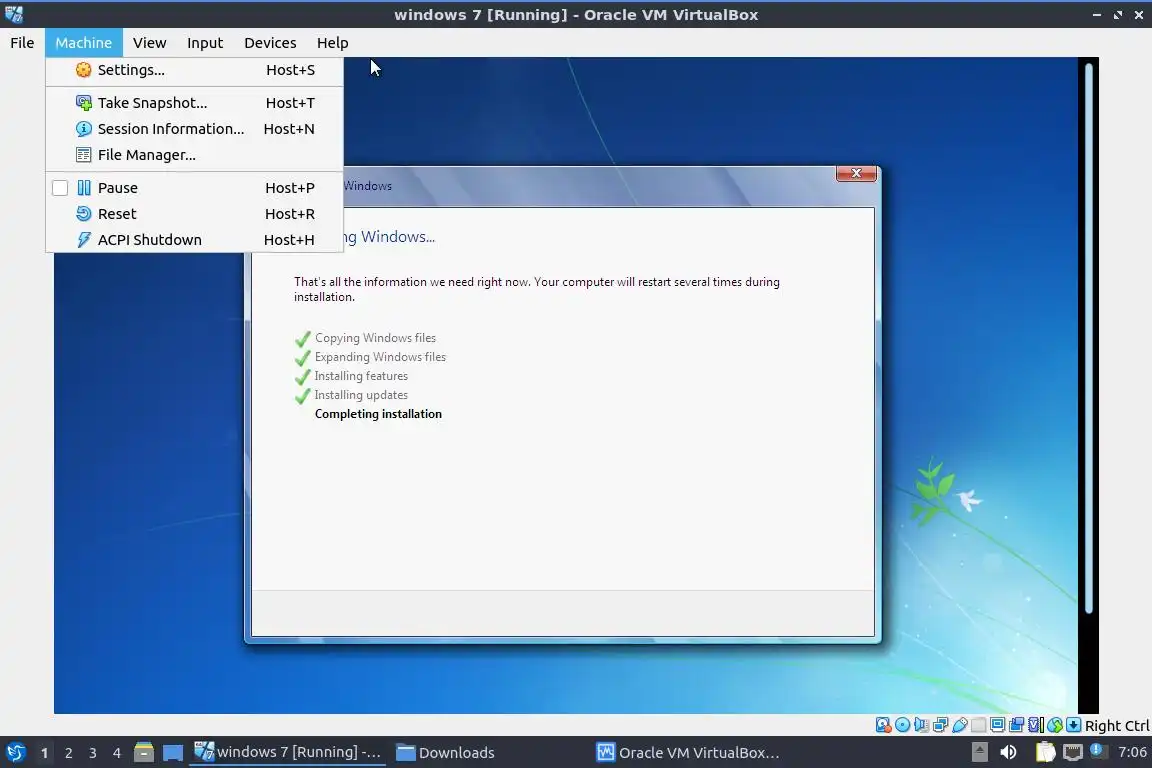Click Reset in the Machine menu
The height and width of the screenshot is (768, 1152).
pyautogui.click(x=195, y=214)
